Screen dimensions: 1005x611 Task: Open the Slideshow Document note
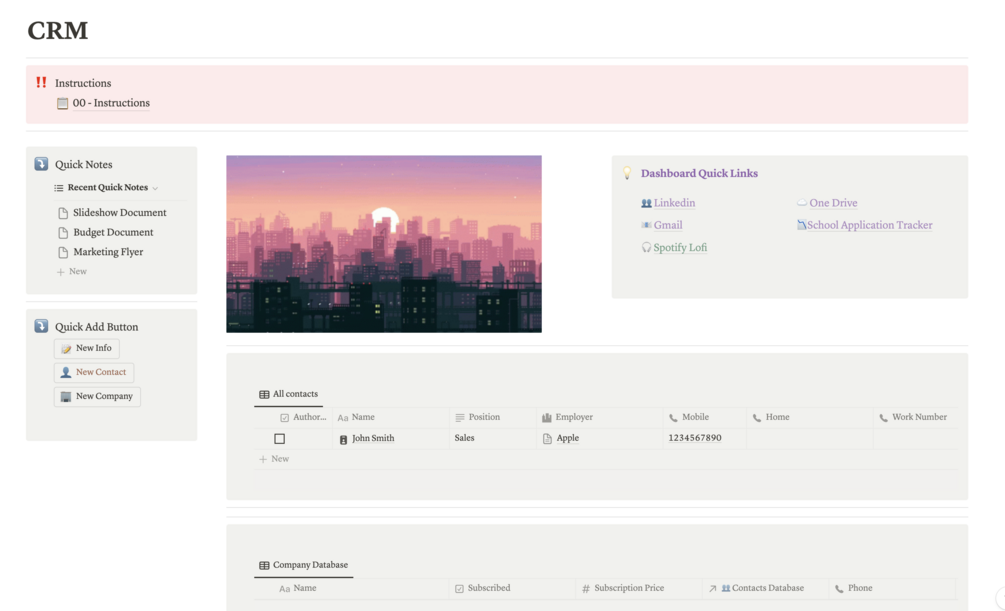[119, 212]
